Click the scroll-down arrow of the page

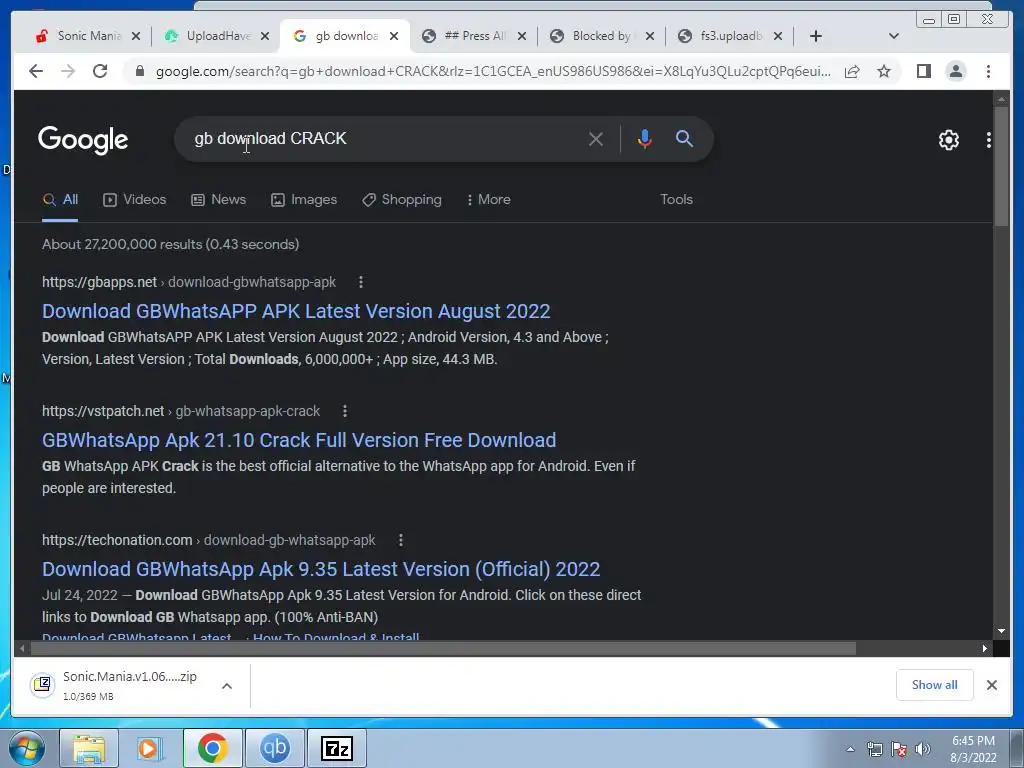[1001, 631]
